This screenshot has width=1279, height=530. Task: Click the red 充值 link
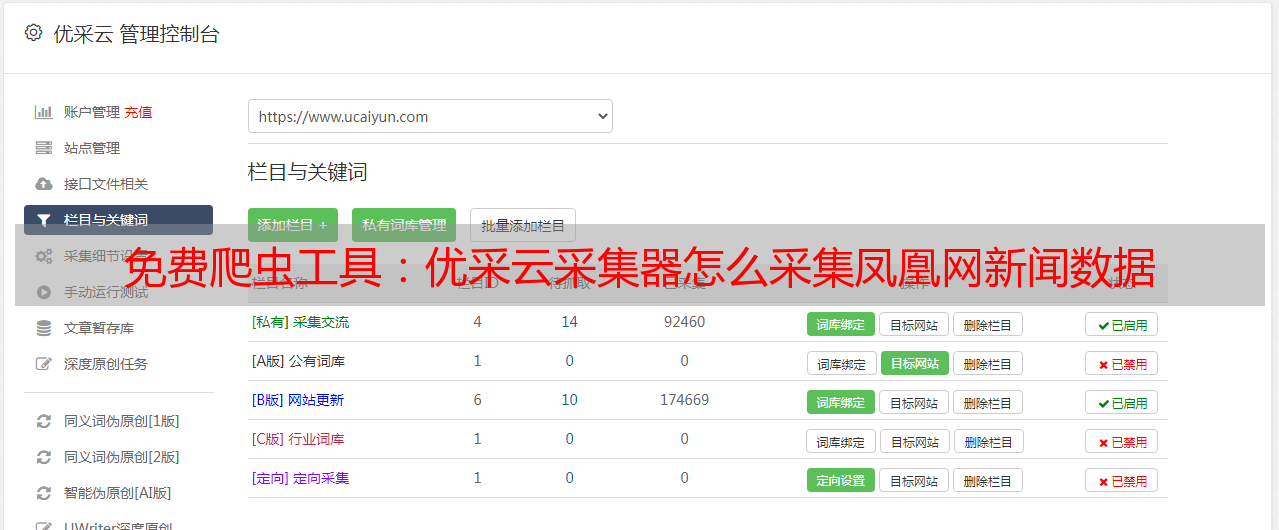(138, 112)
